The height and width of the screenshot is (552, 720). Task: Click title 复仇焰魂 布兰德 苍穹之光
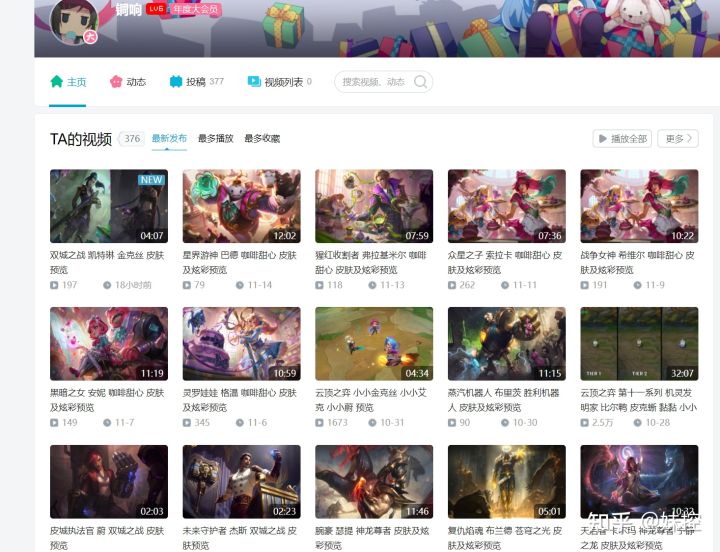[505, 538]
